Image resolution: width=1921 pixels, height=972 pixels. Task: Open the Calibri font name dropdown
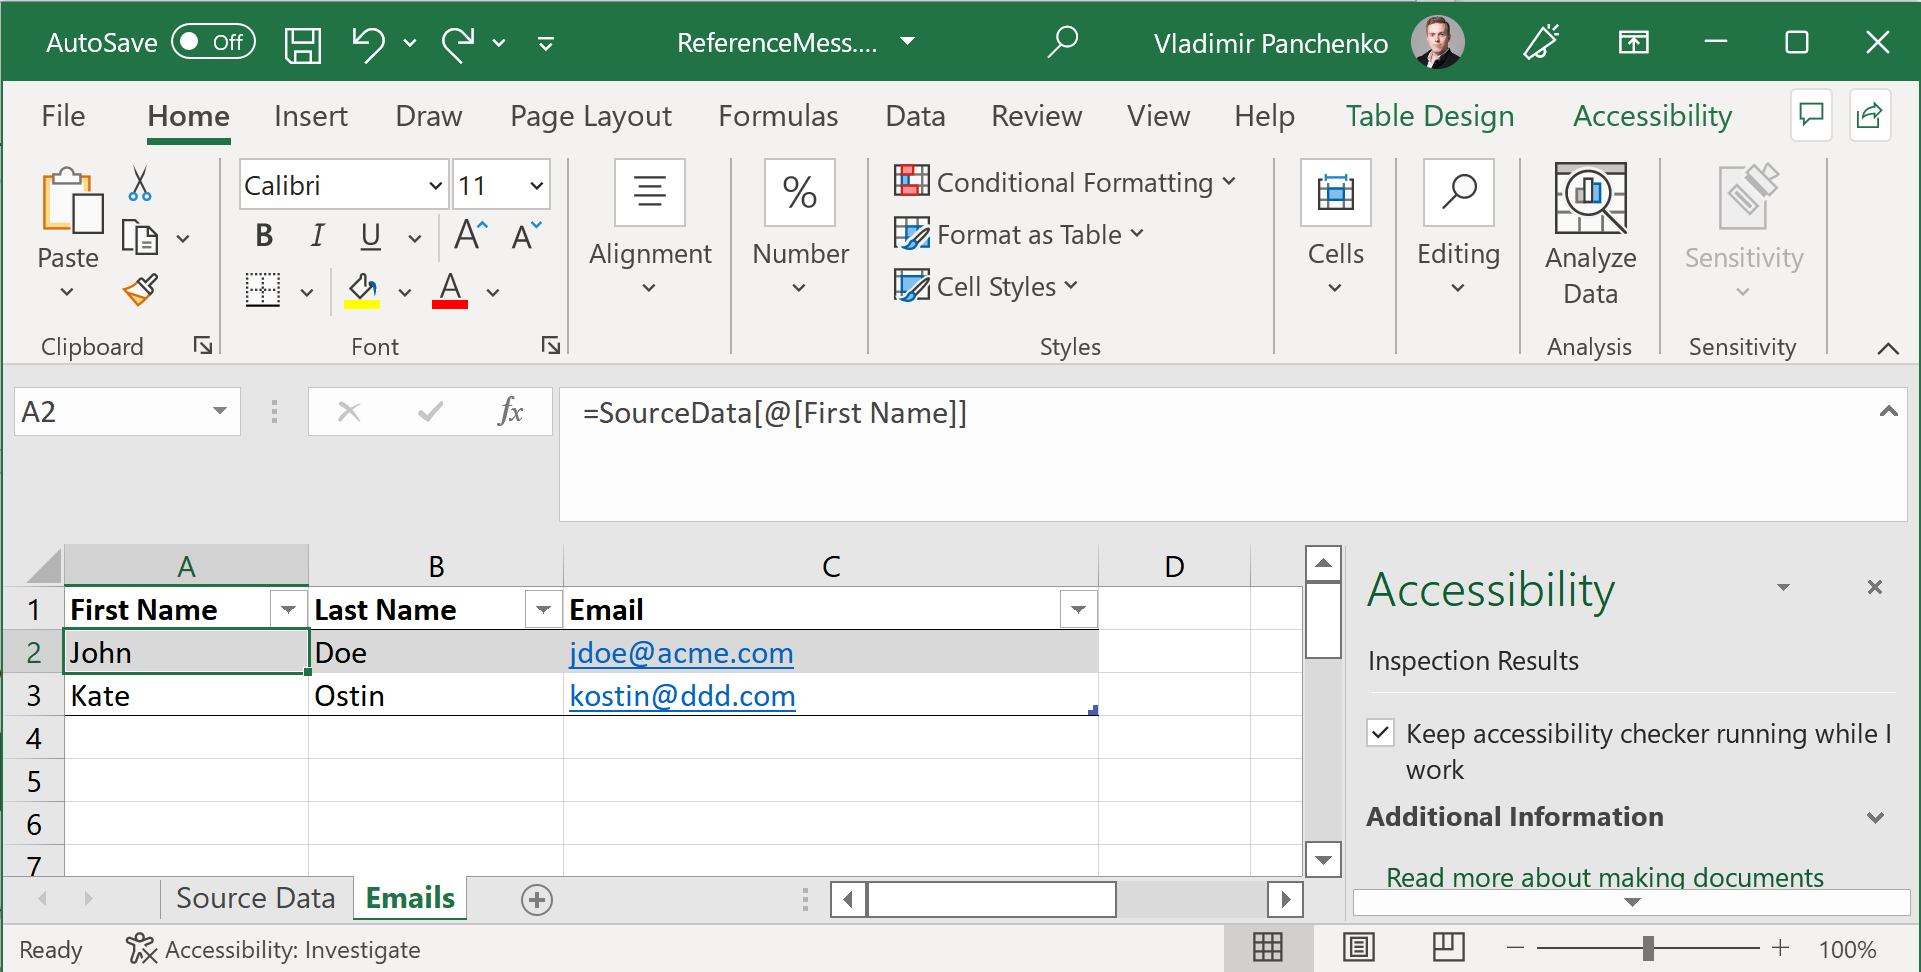tap(435, 186)
